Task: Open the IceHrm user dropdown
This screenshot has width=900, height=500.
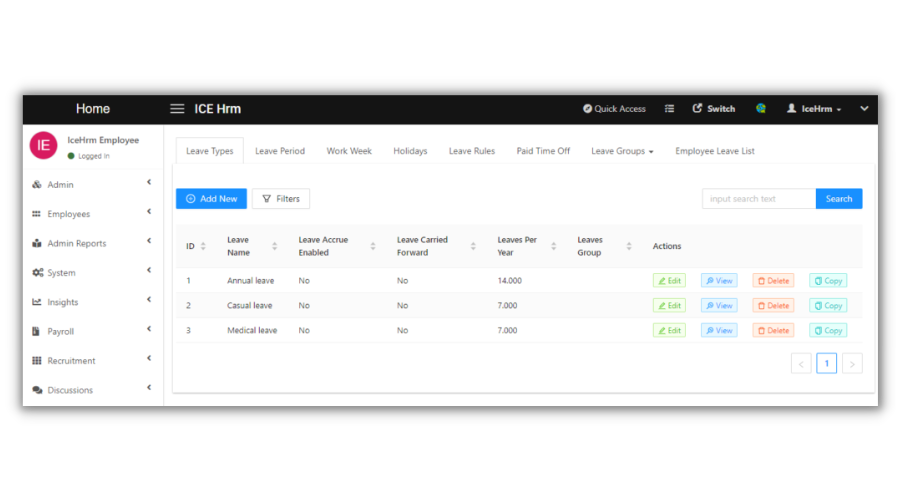Action: pos(814,109)
